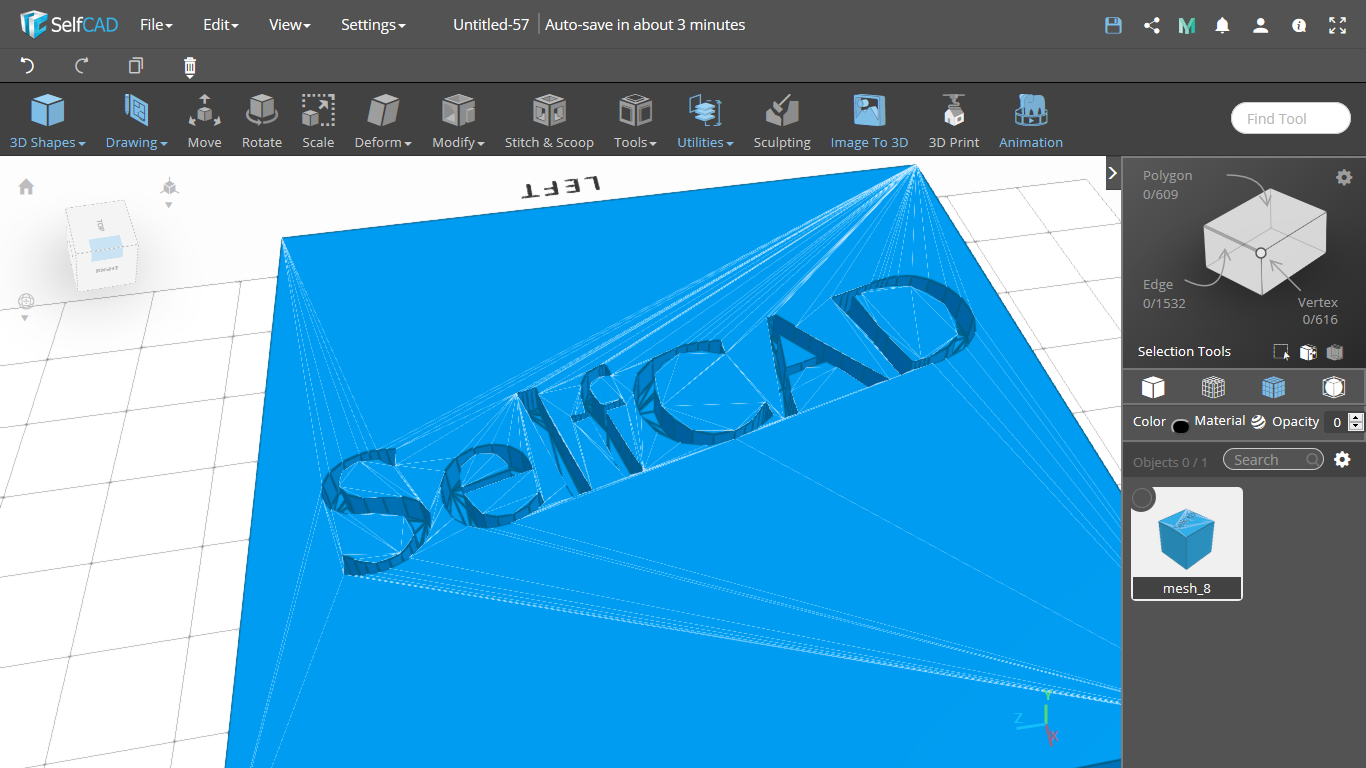The width and height of the screenshot is (1366, 768).
Task: Click the Find Tool search field
Action: coord(1290,118)
